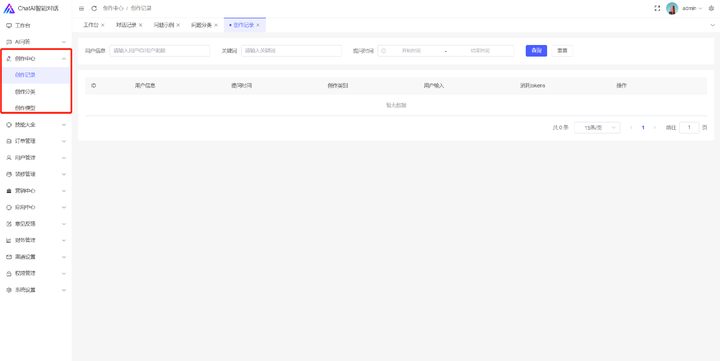720x361 pixels.
Task: Click the 重置 reset button
Action: pyautogui.click(x=562, y=51)
